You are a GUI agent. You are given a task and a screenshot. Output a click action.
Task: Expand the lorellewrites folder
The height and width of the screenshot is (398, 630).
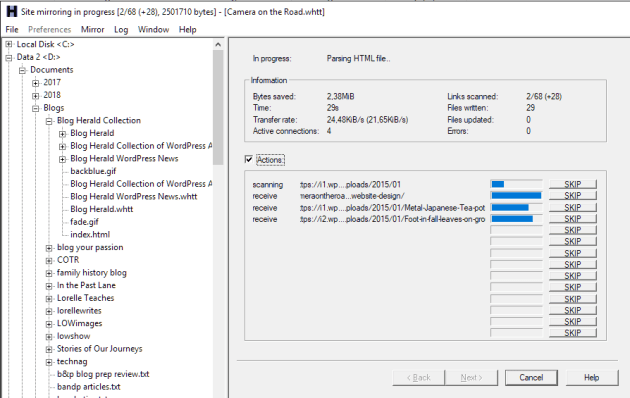49,311
